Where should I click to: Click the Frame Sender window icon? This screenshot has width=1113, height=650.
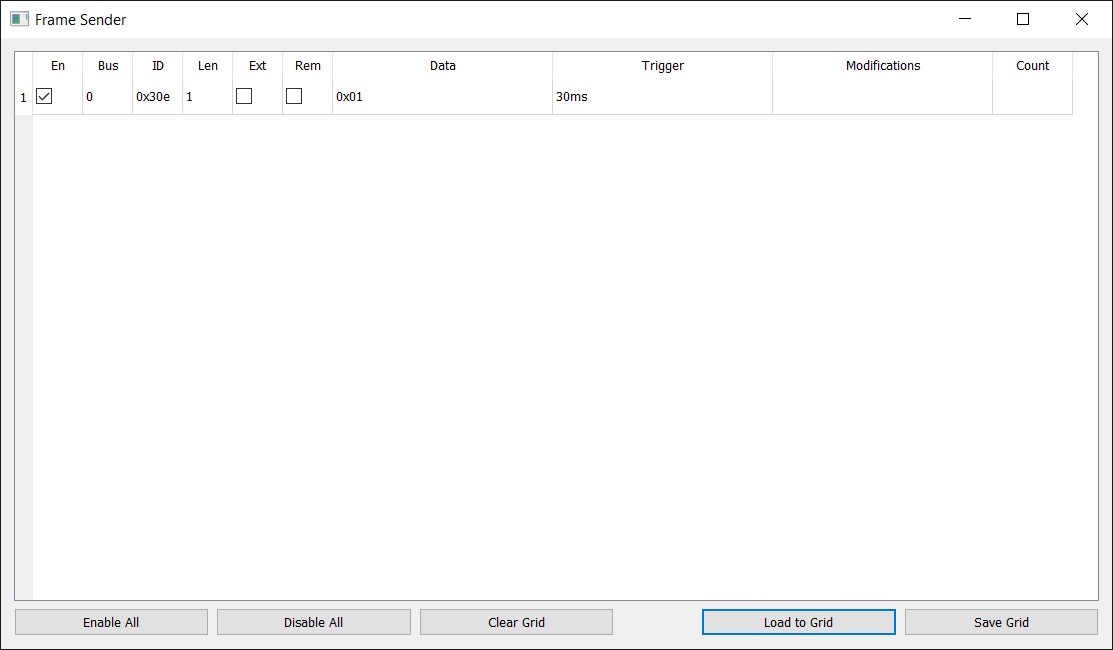coord(19,19)
